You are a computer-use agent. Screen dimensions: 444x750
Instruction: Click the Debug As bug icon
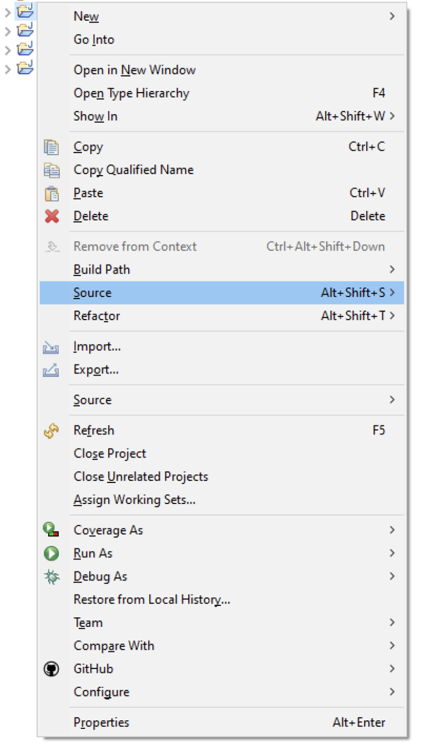pos(51,576)
